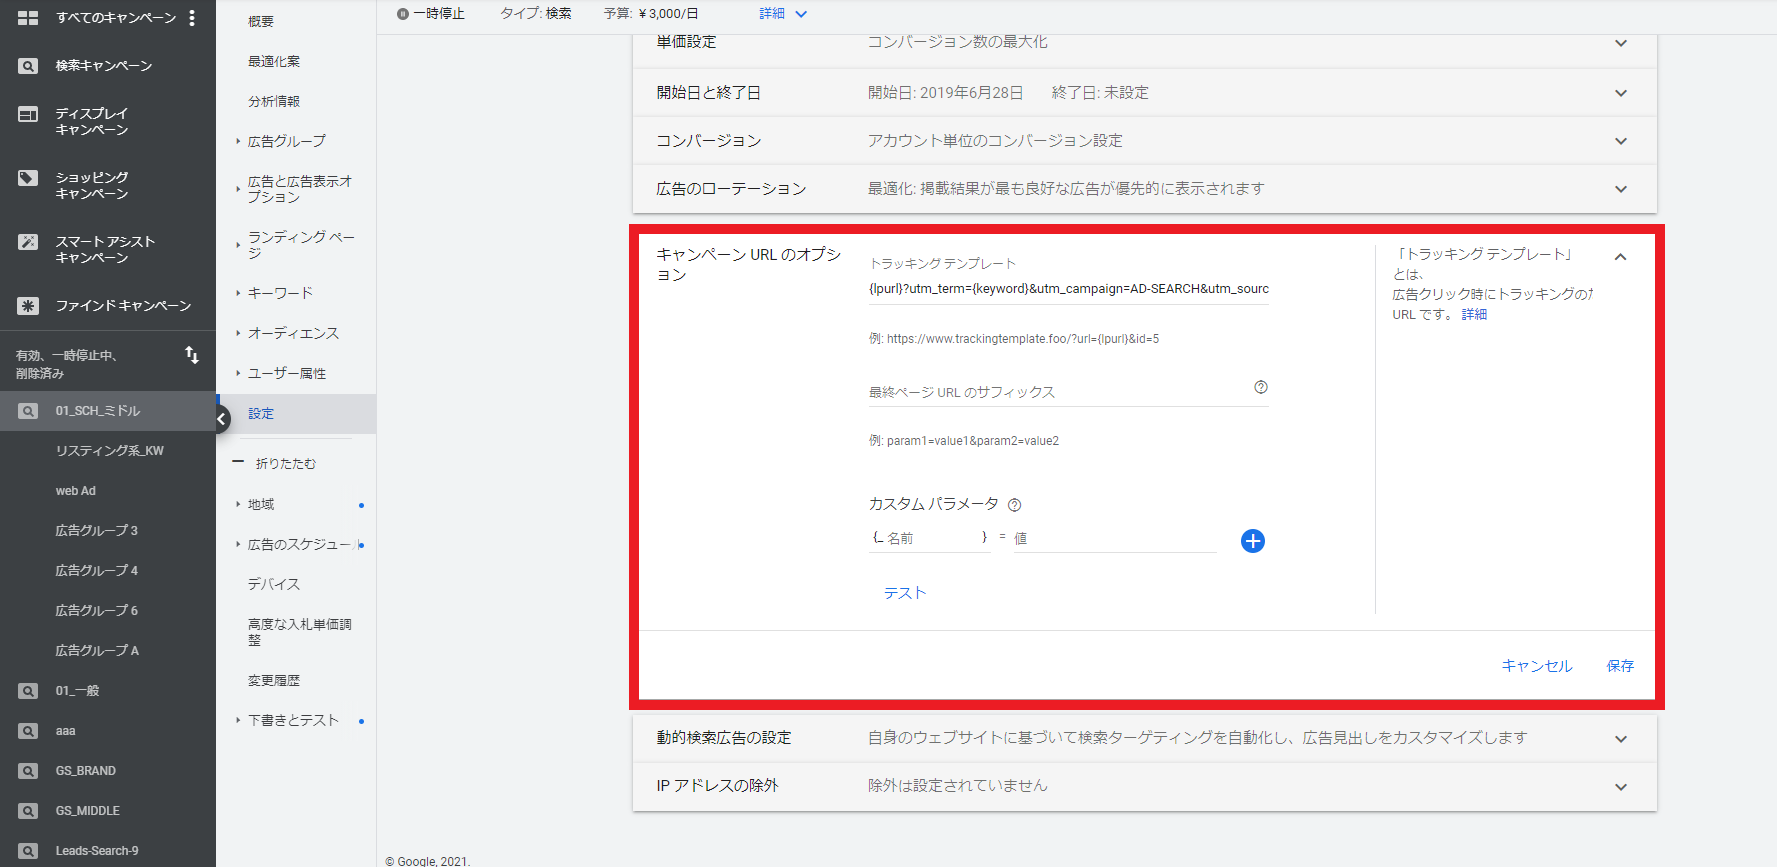1777x867 pixels.
Task: Select 広告グループ A in sidebar
Action: tap(97, 651)
